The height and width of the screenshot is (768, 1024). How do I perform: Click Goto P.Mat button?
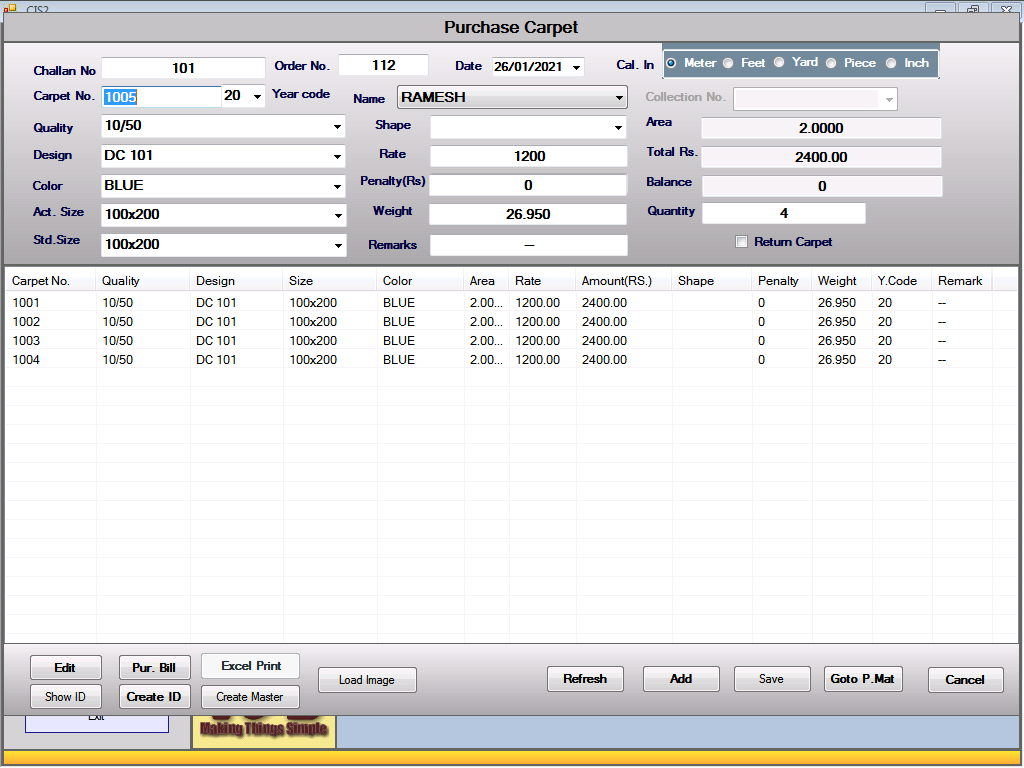coord(863,679)
